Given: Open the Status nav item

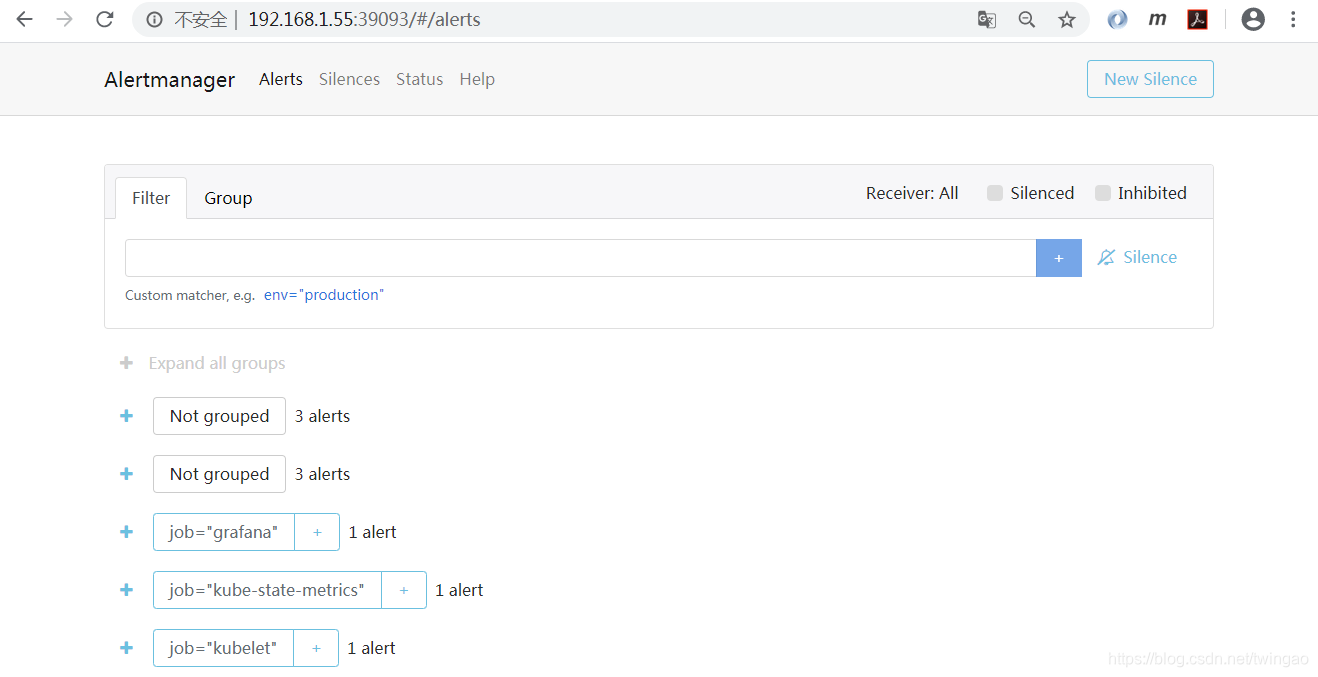Looking at the screenshot, I should [x=419, y=79].
